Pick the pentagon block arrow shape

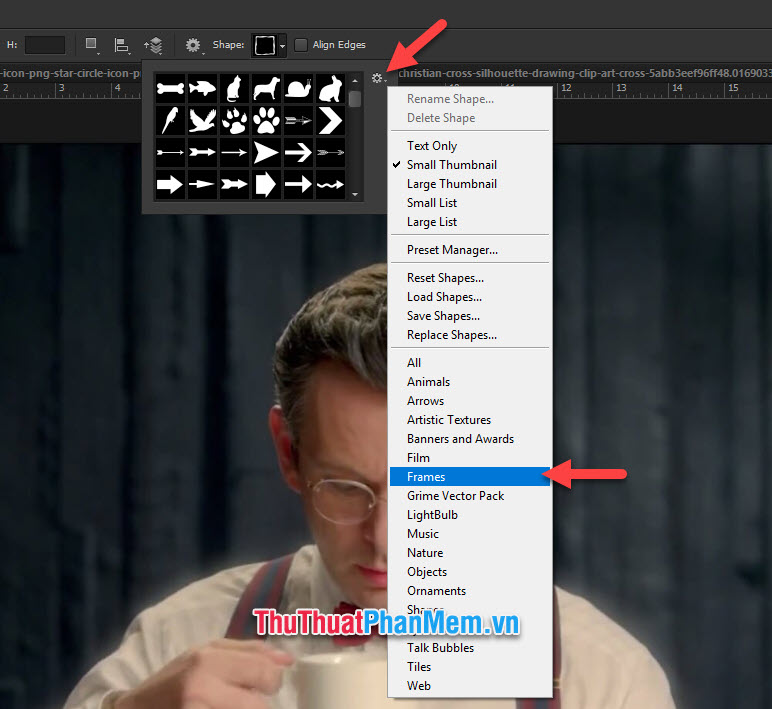[x=266, y=185]
